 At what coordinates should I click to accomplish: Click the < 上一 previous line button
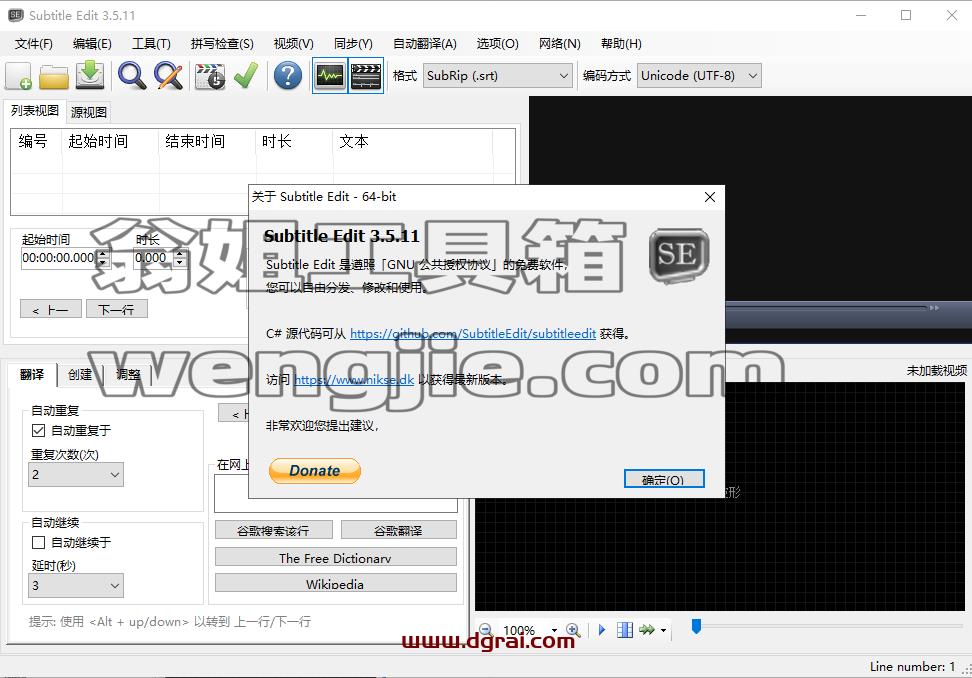coord(51,309)
